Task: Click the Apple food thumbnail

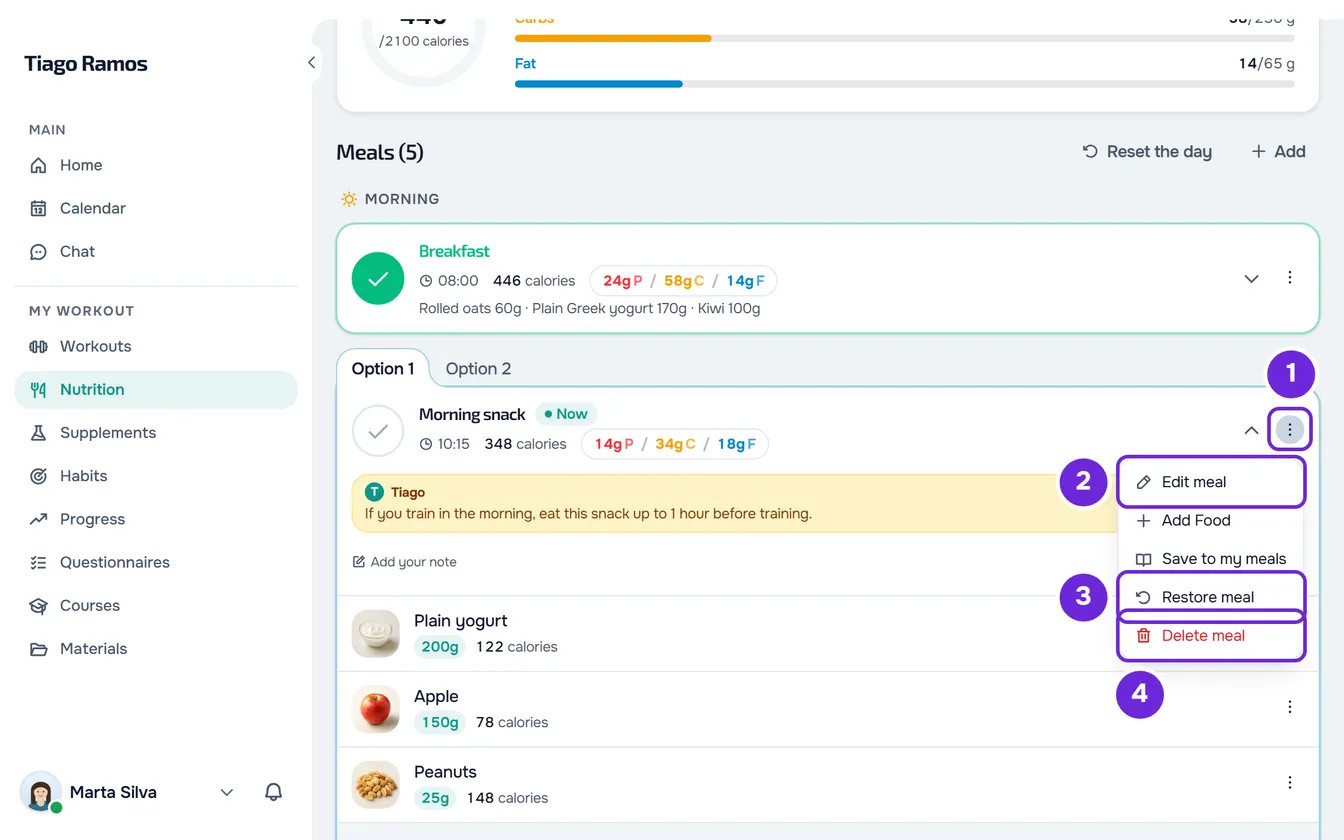Action: (x=376, y=709)
